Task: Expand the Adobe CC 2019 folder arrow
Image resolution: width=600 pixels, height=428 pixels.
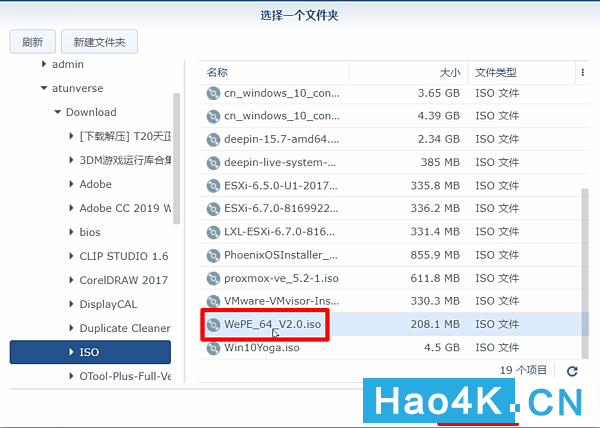Action: (x=71, y=208)
